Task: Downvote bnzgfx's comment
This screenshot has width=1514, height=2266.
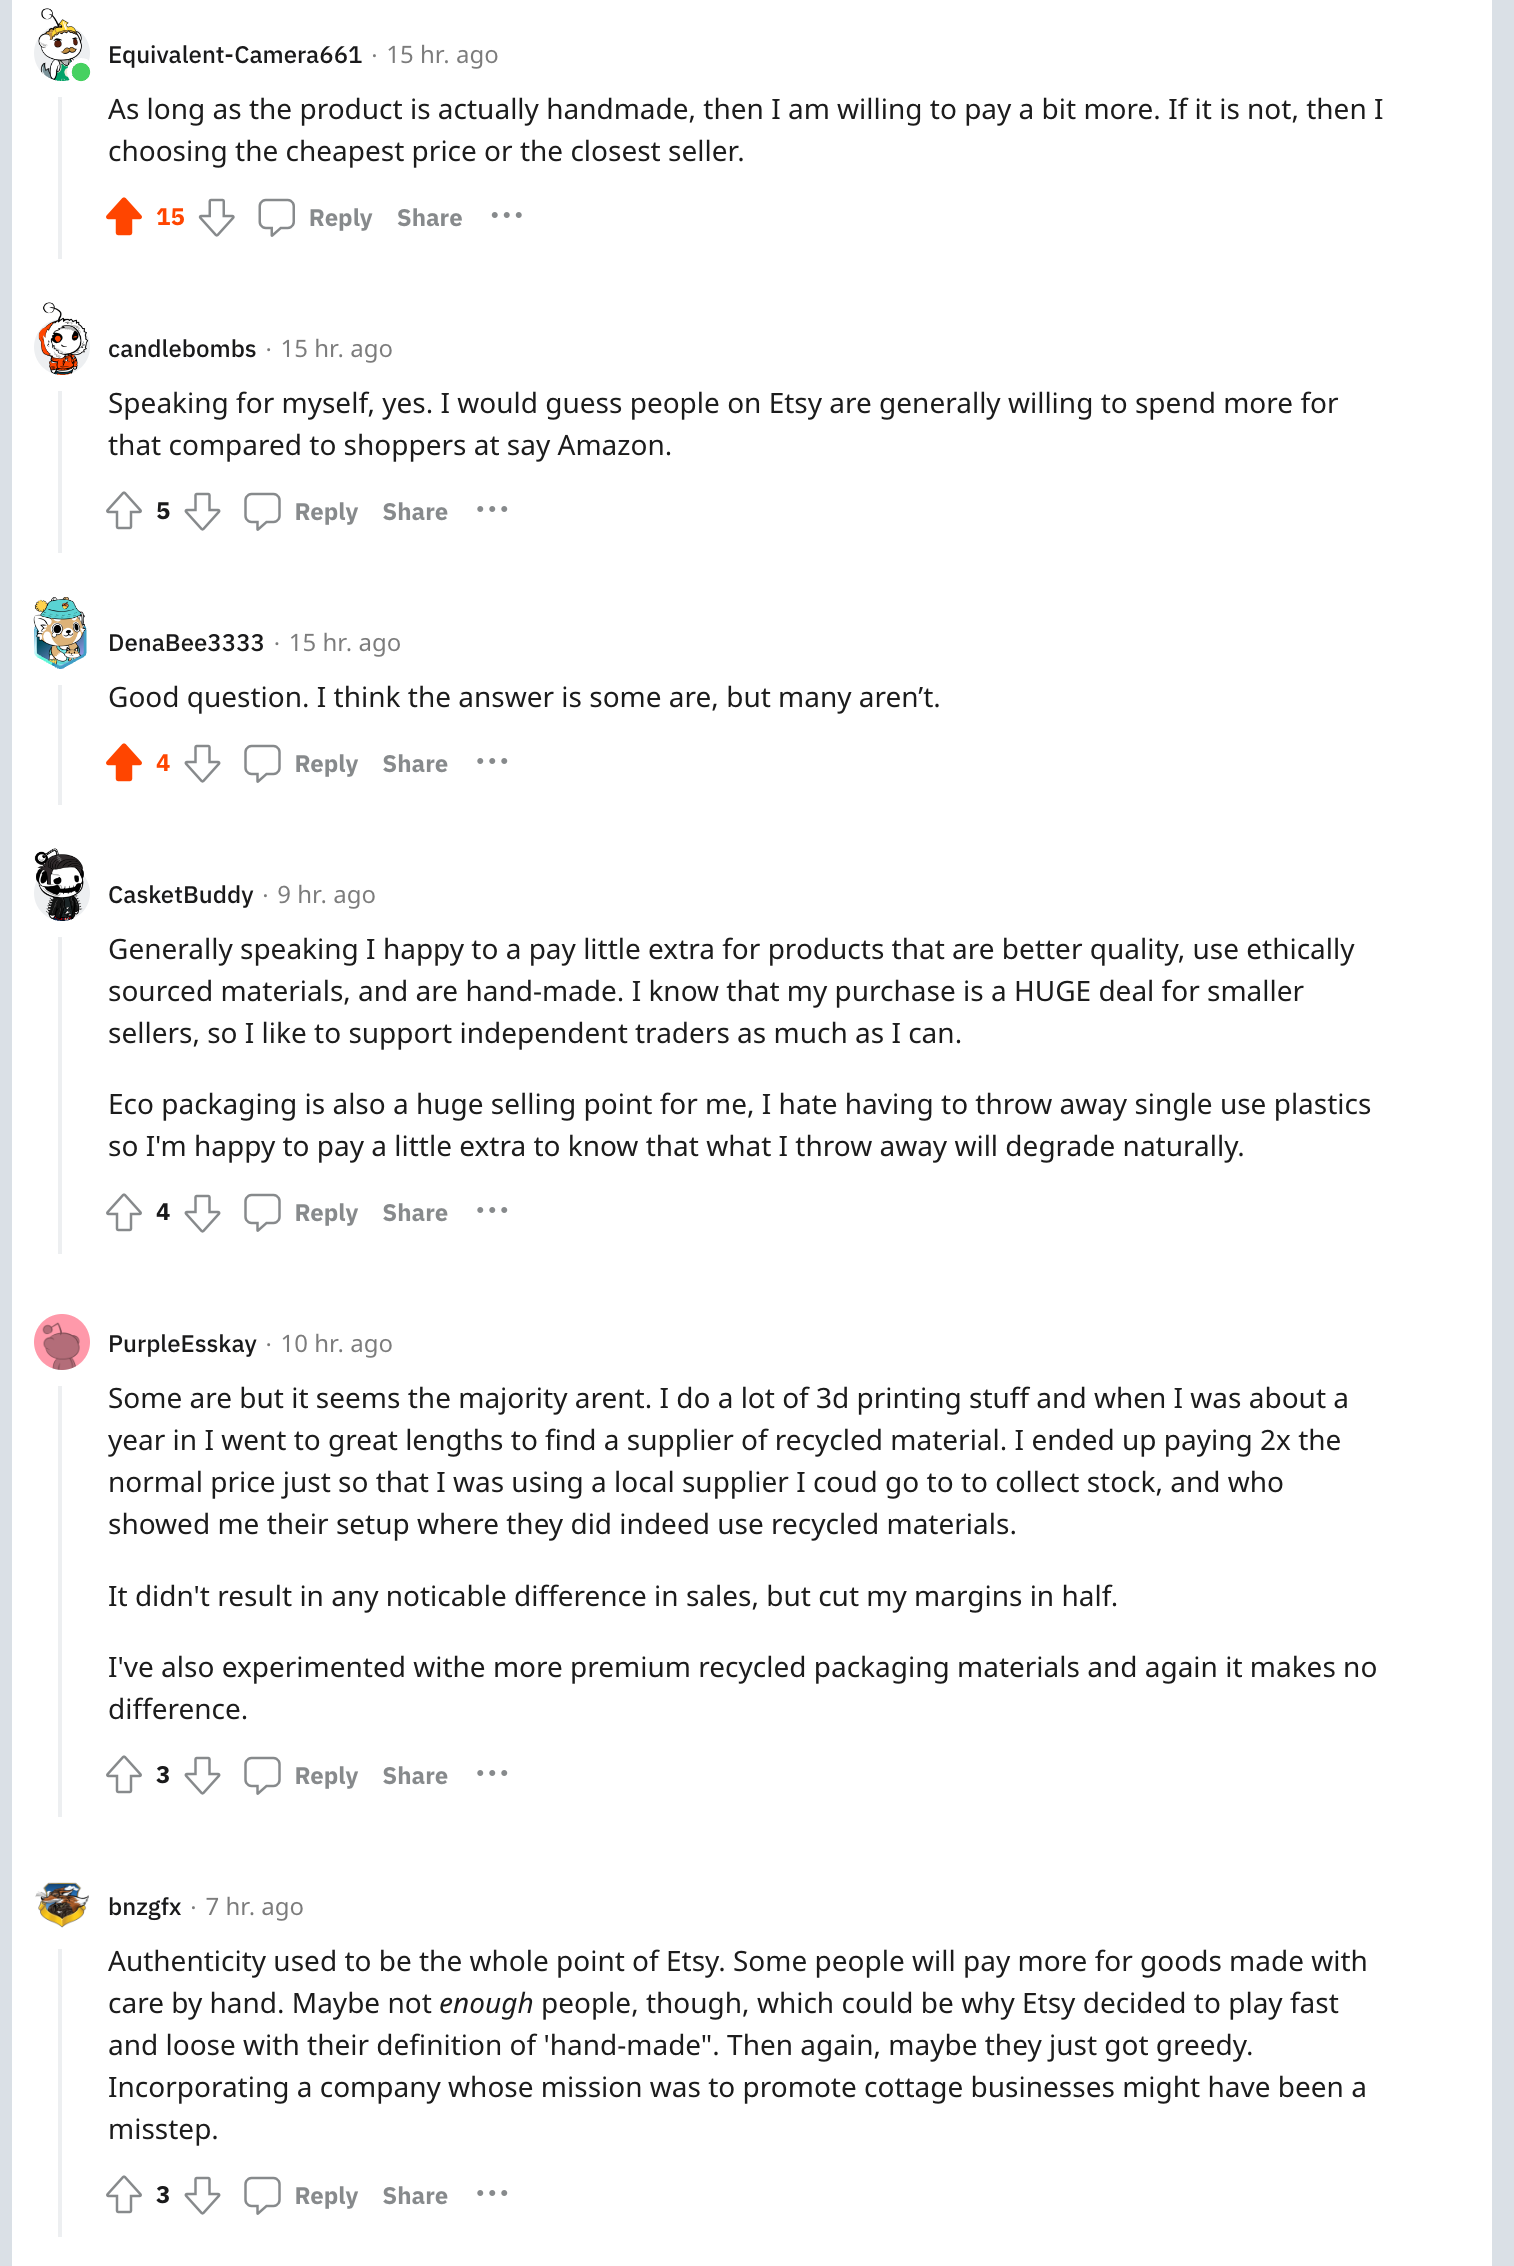Action: 203,2195
